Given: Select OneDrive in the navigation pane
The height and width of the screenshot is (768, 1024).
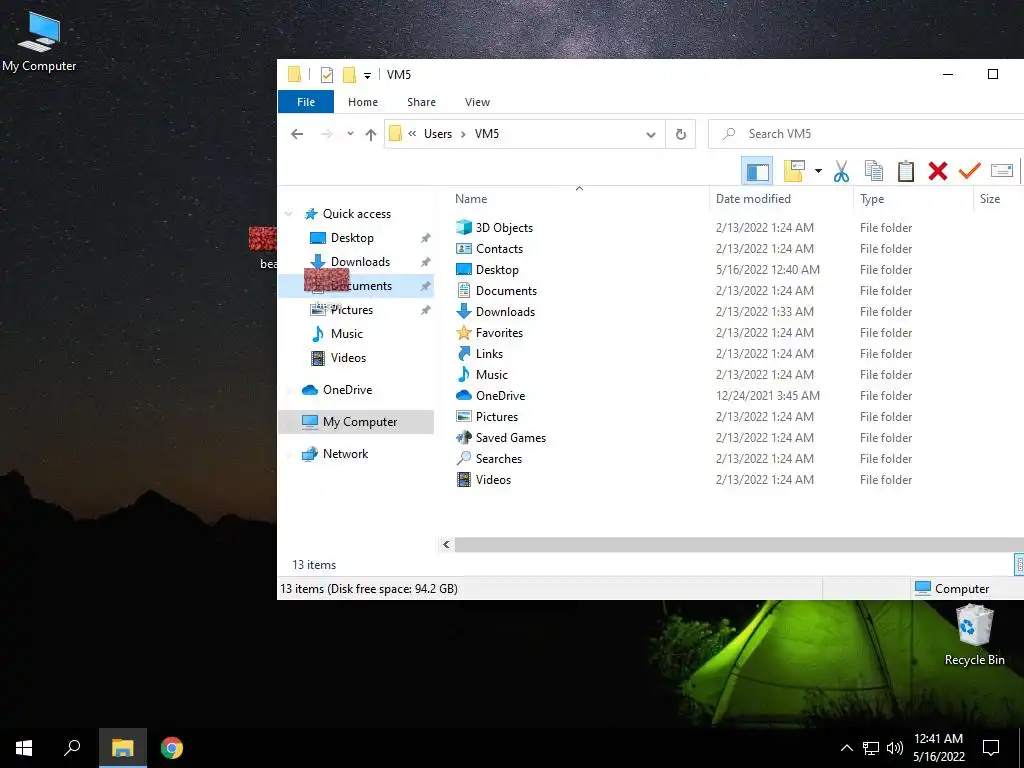Looking at the screenshot, I should click(347, 390).
